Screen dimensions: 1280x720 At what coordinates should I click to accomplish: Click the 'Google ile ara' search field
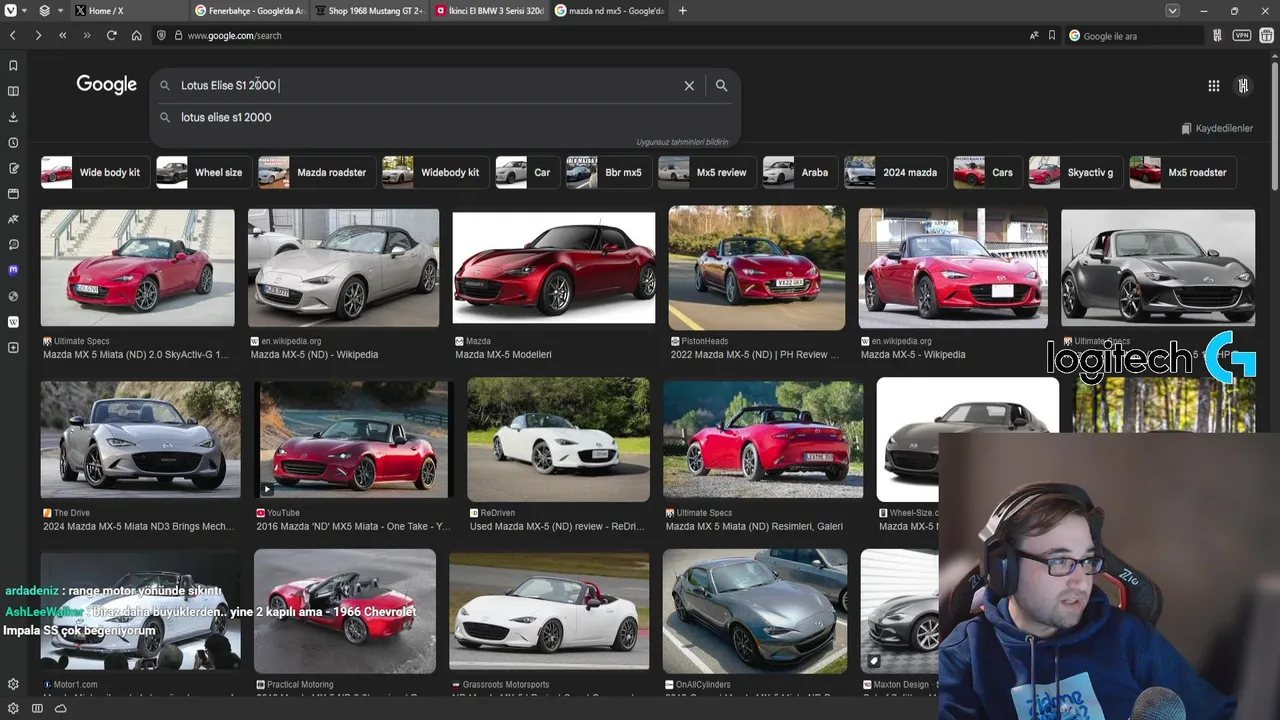pos(1134,35)
